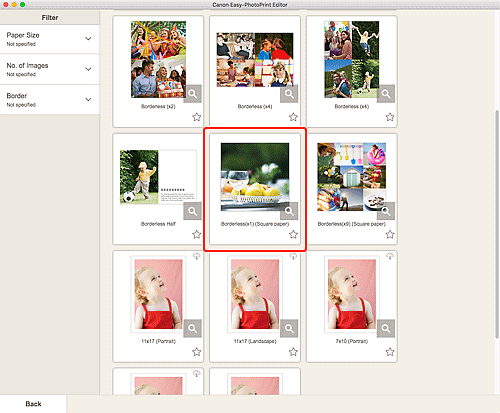This screenshot has height=413, width=500.
Task: Click the '11x17 (Landscape)' label text
Action: 255,341
